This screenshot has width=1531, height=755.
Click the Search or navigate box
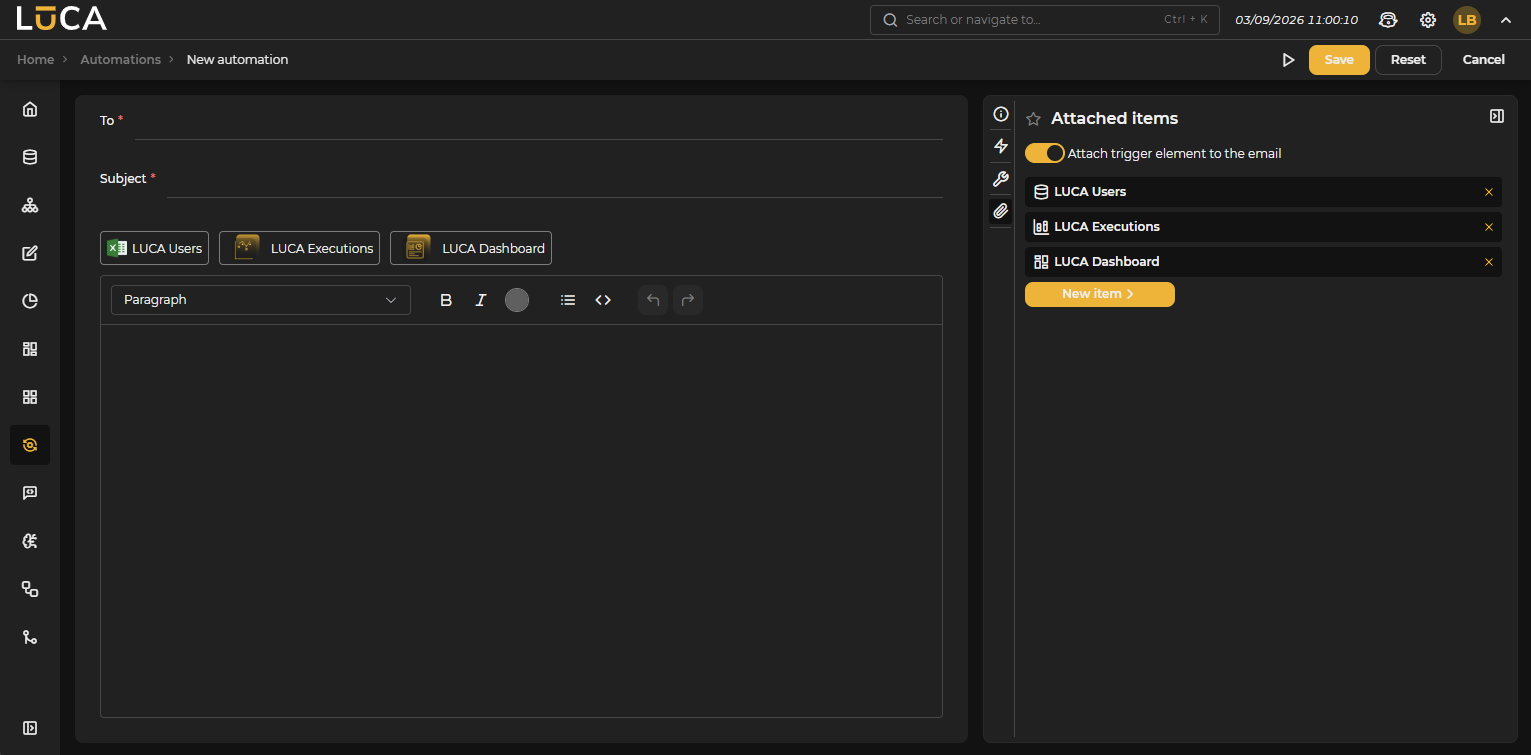[x=1045, y=20]
